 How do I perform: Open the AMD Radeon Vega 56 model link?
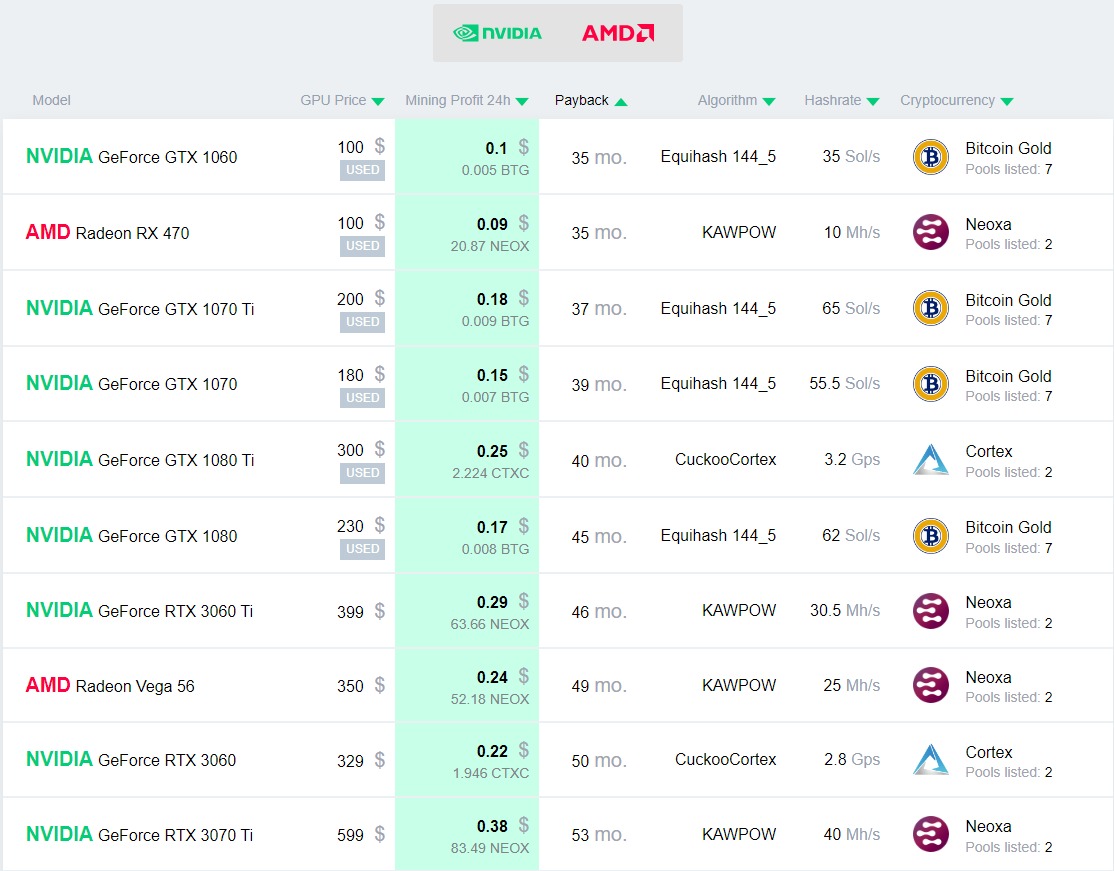[x=110, y=686]
